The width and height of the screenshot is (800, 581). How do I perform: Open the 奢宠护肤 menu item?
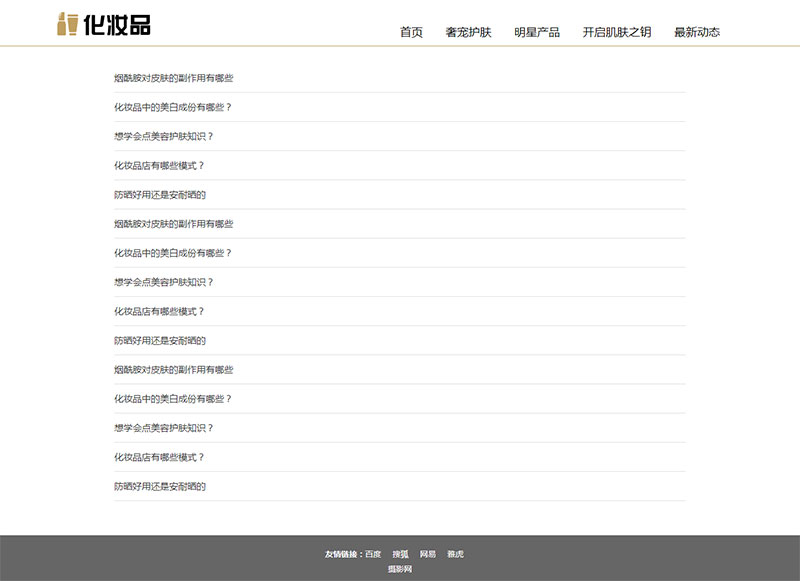(x=468, y=32)
